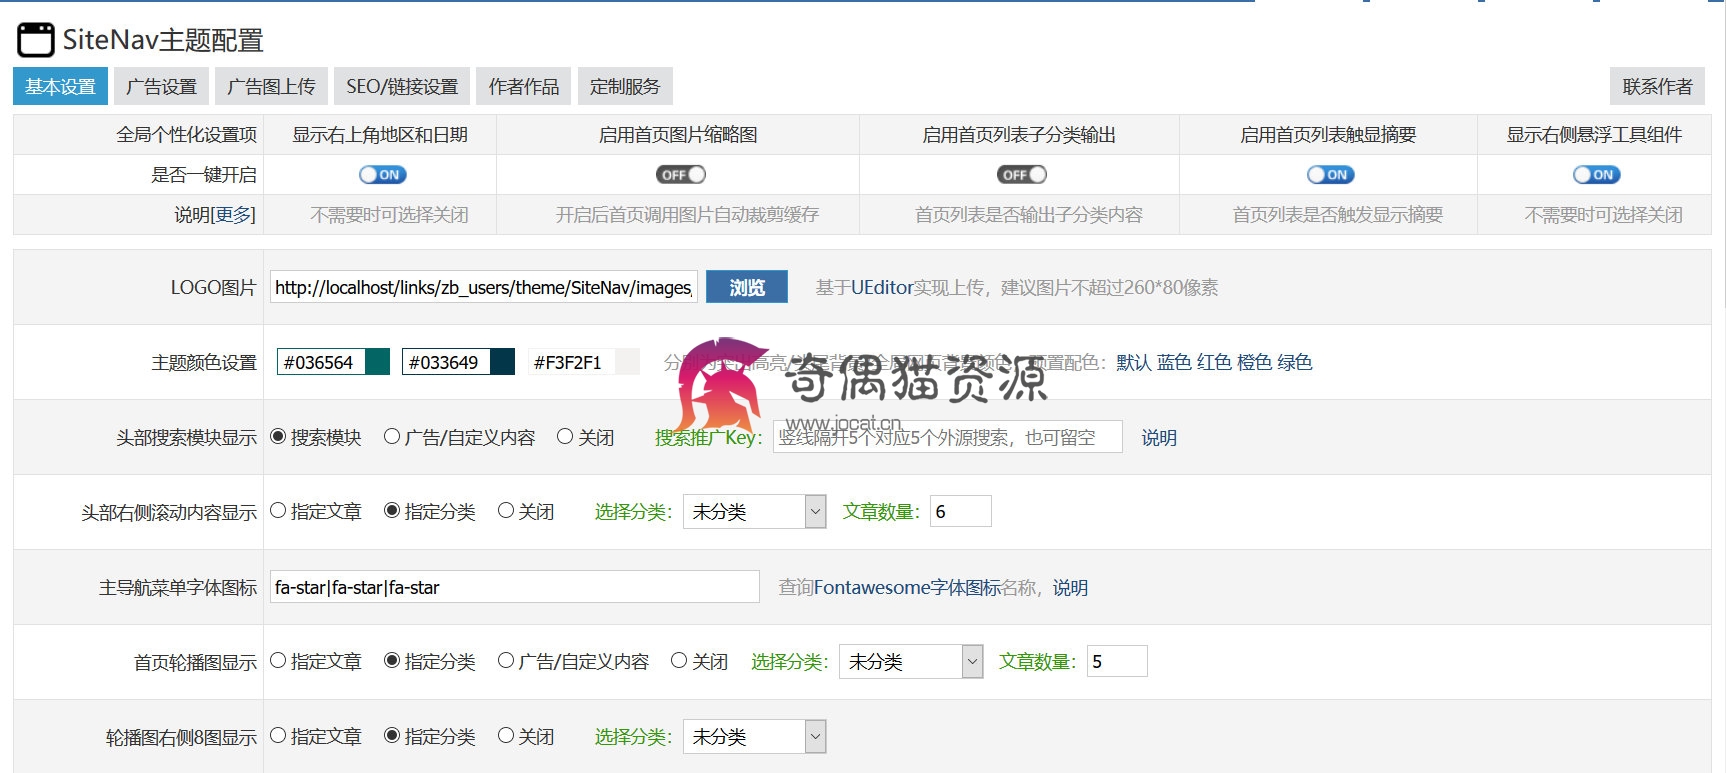This screenshot has width=1726, height=773.
Task: Open the 说明 link beside search key field
Action: (1159, 438)
